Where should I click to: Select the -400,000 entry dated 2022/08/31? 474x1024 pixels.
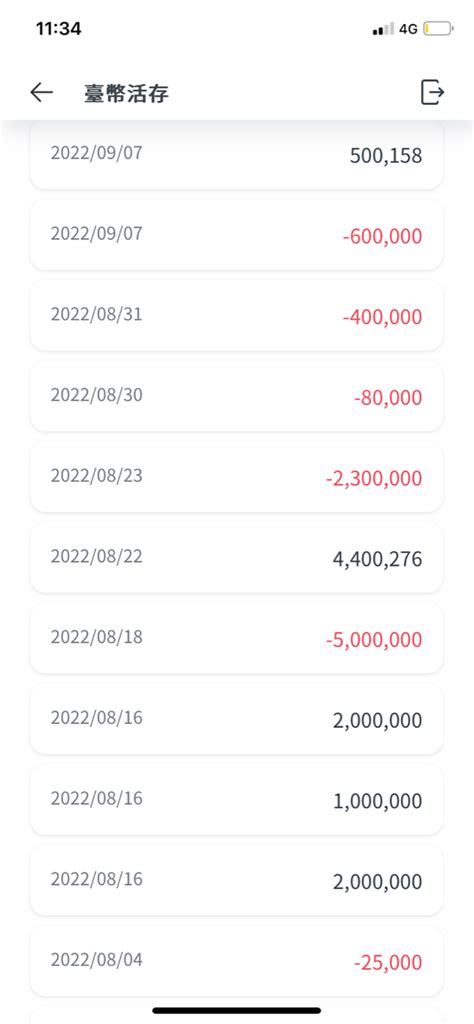[236, 316]
